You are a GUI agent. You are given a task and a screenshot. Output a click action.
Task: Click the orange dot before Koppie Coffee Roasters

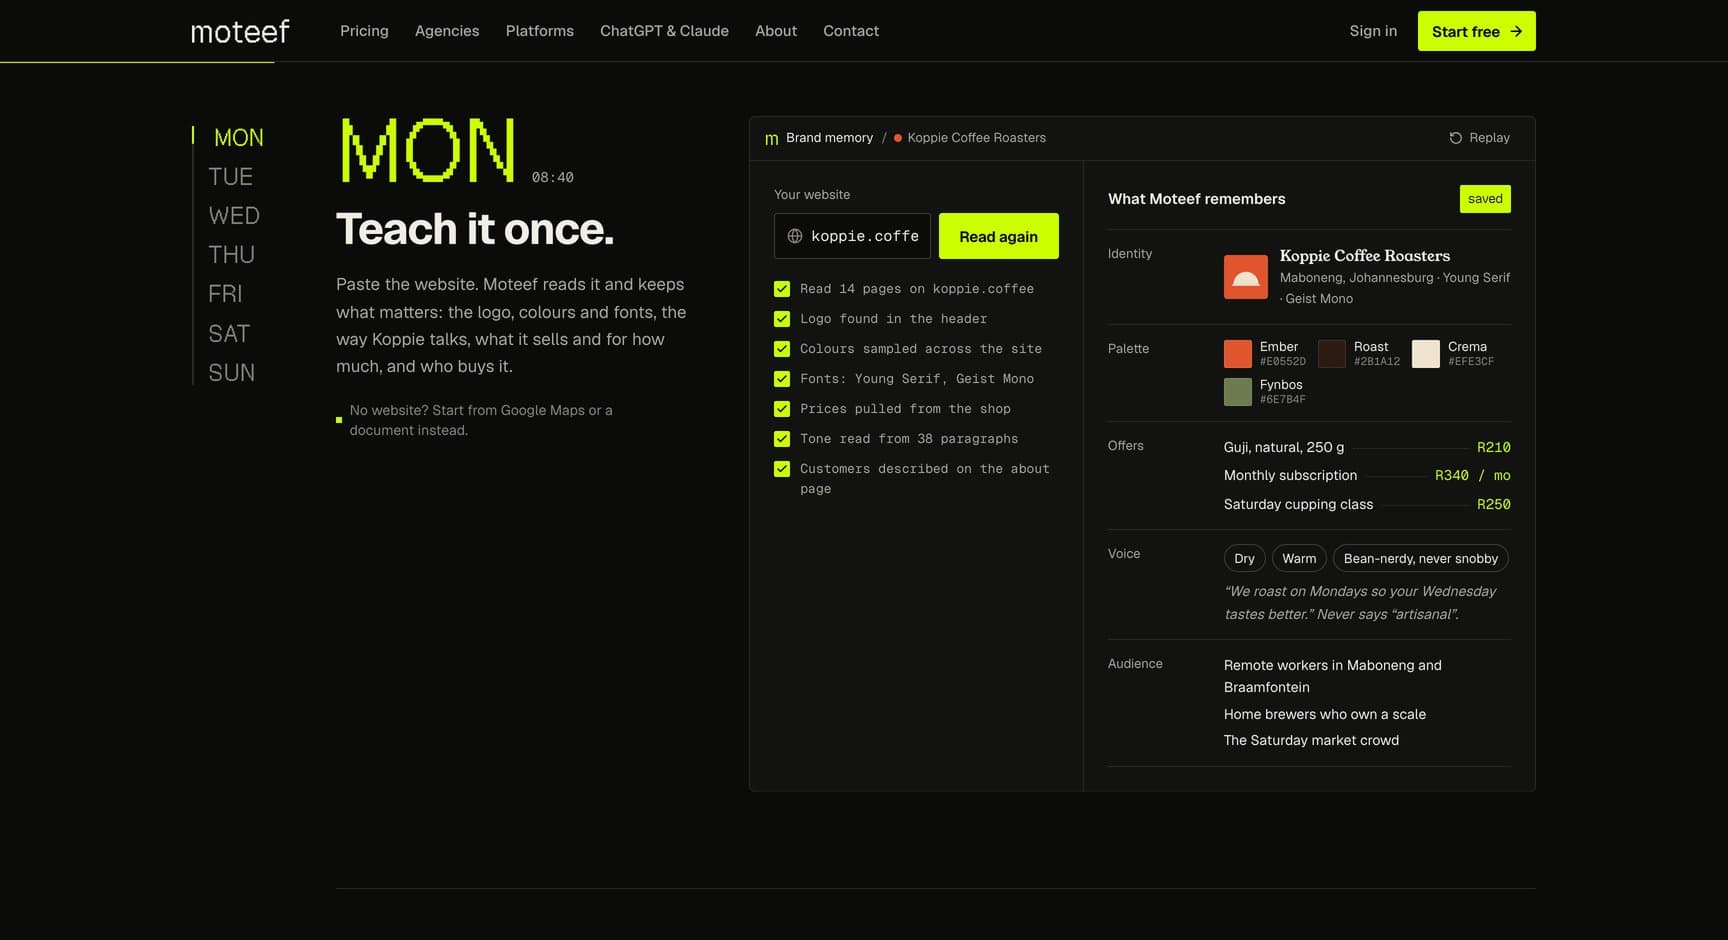[897, 138]
